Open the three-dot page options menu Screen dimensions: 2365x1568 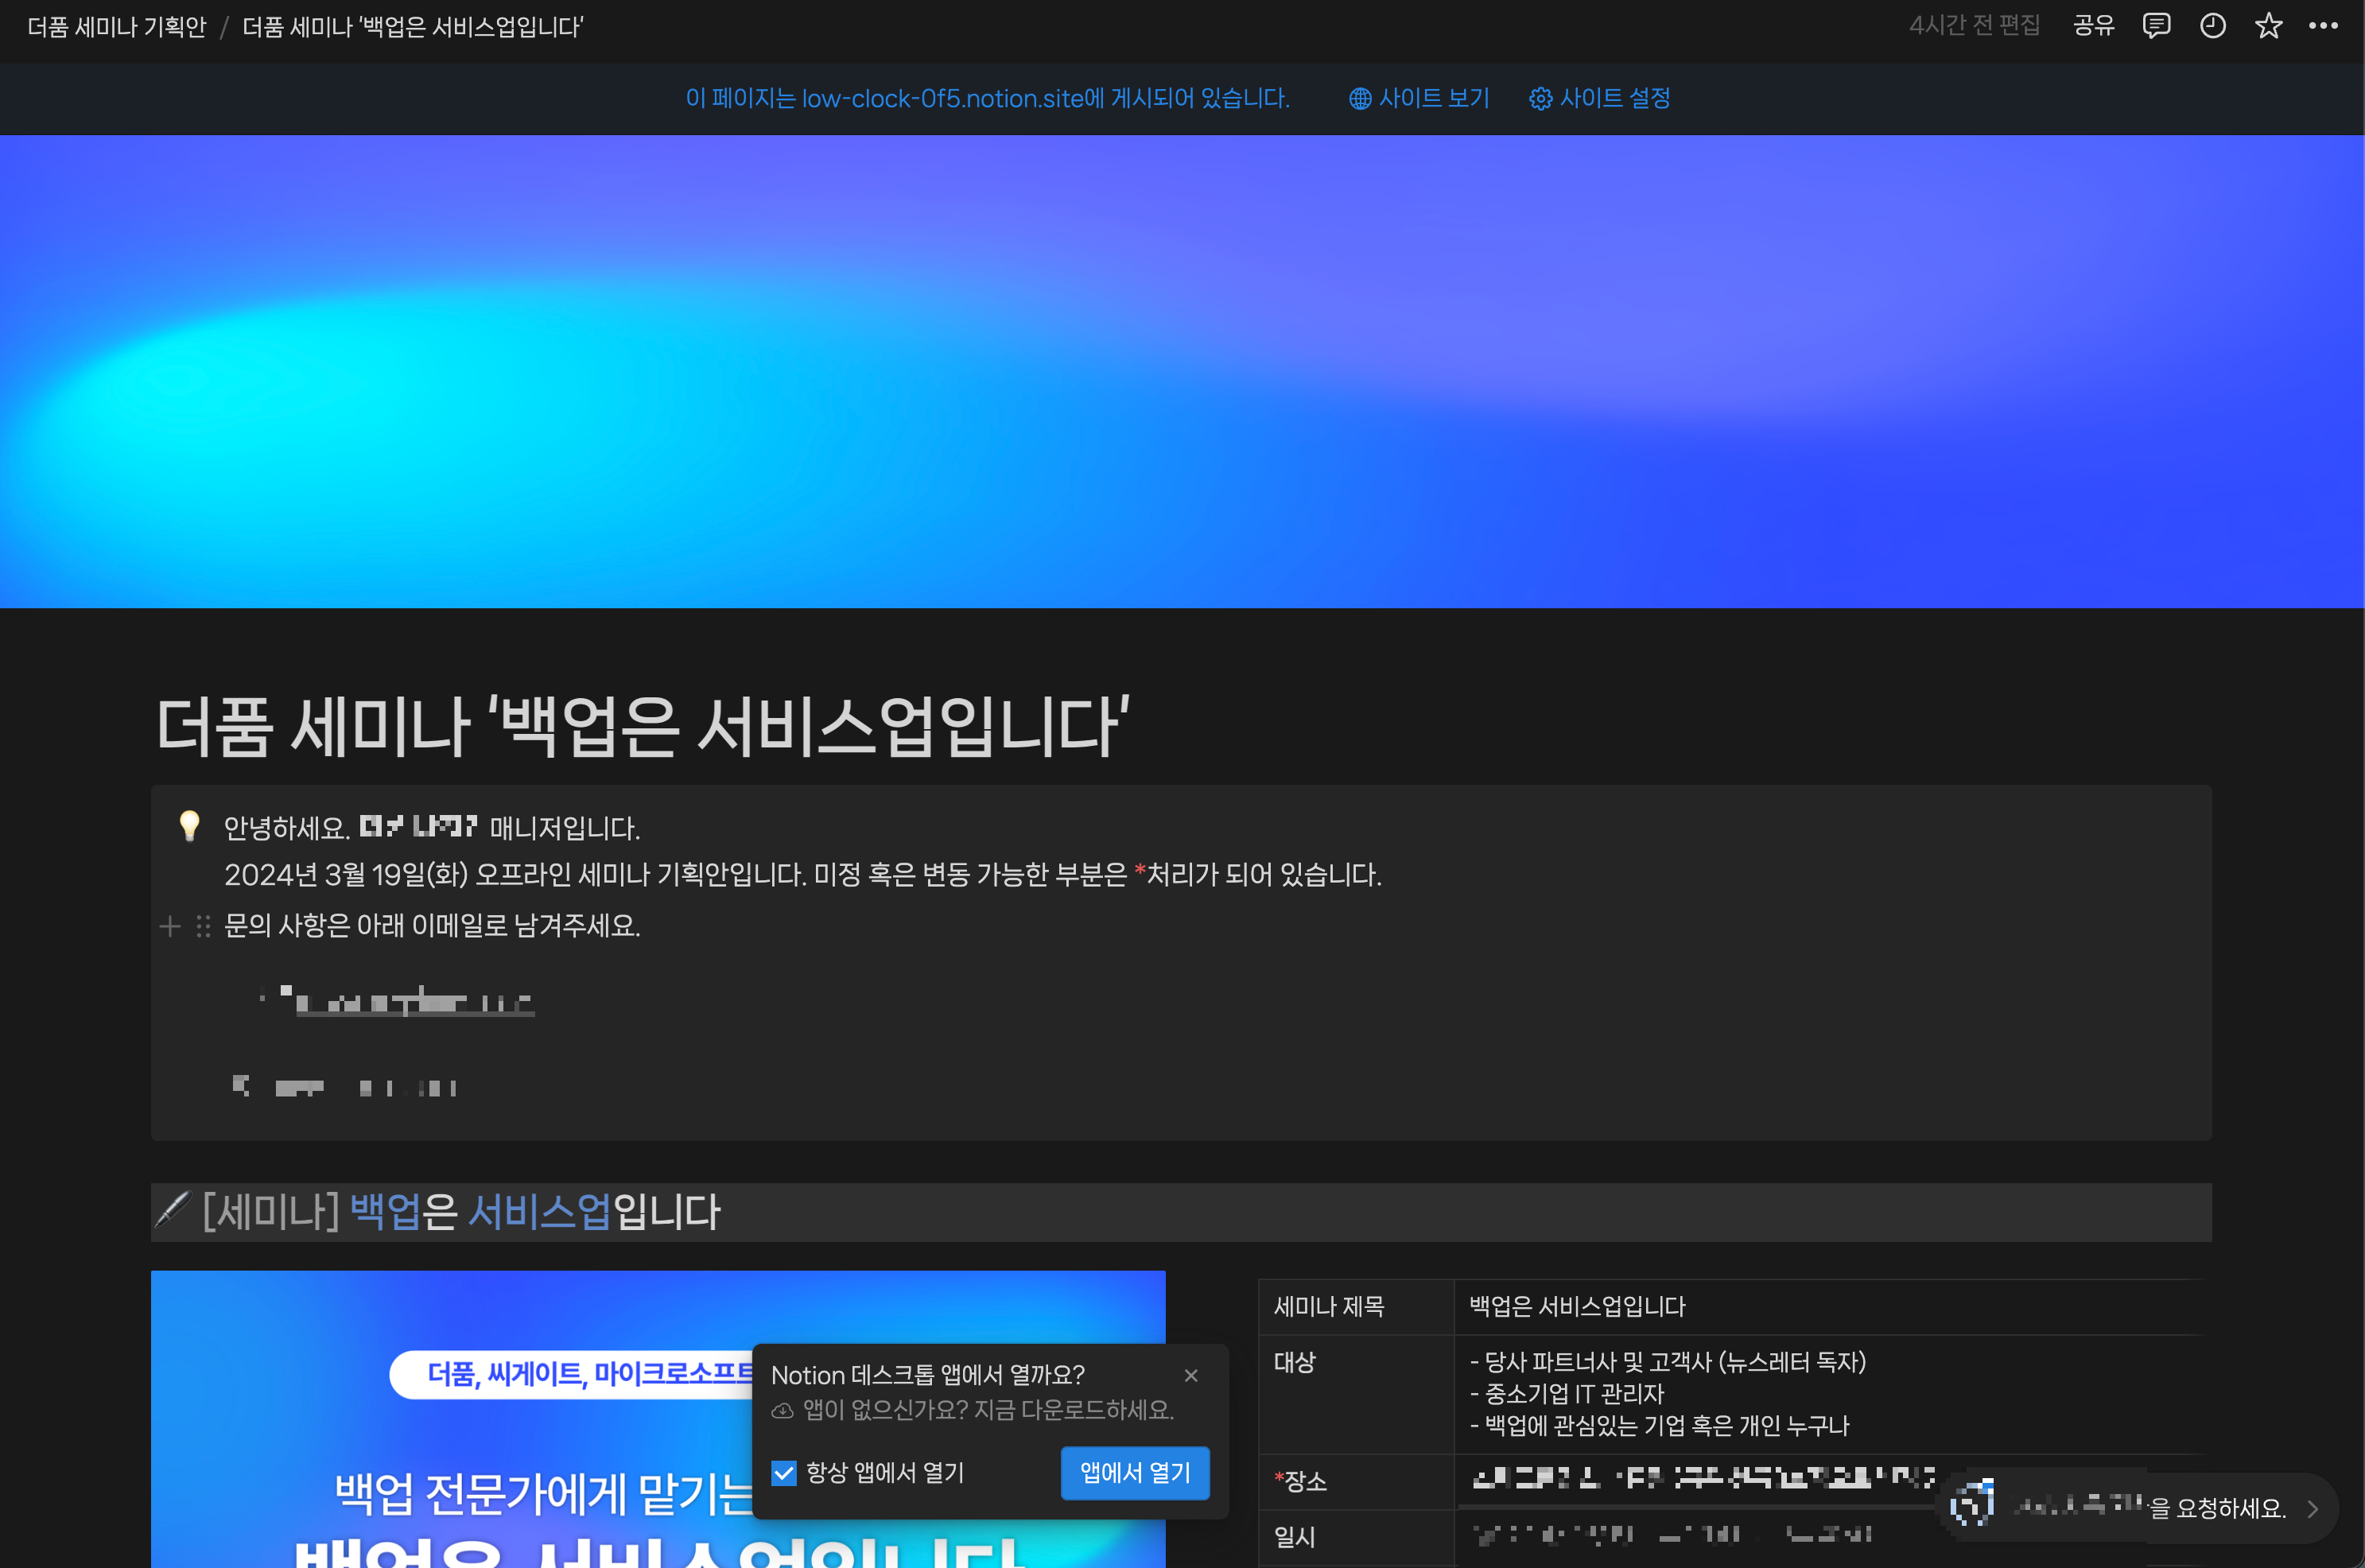2322,26
